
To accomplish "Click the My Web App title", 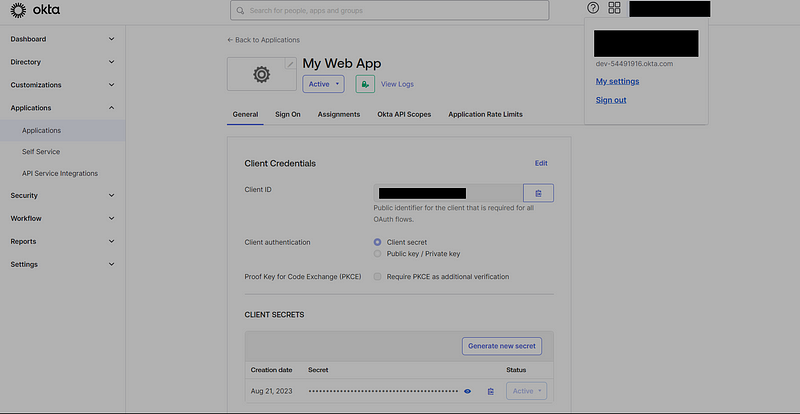I will (342, 63).
